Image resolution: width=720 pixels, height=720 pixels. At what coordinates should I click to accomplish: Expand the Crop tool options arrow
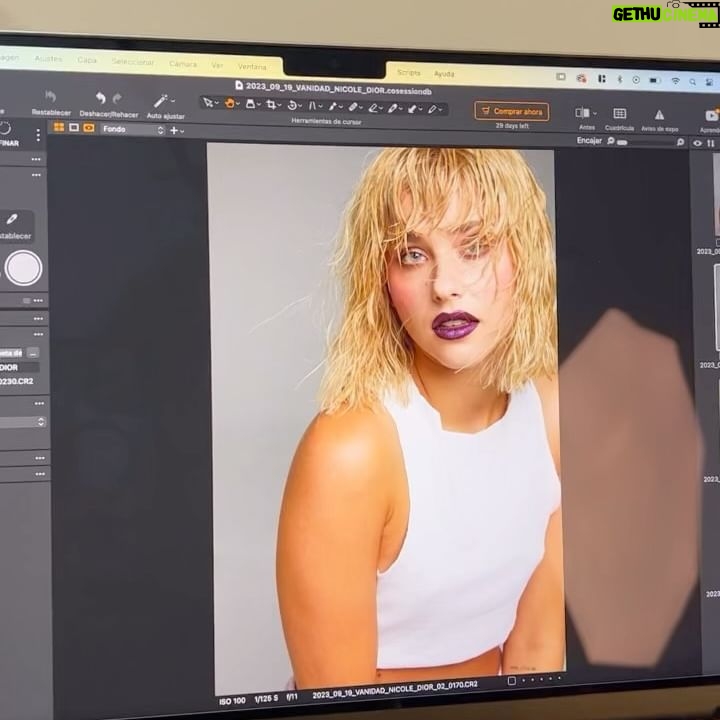(280, 106)
